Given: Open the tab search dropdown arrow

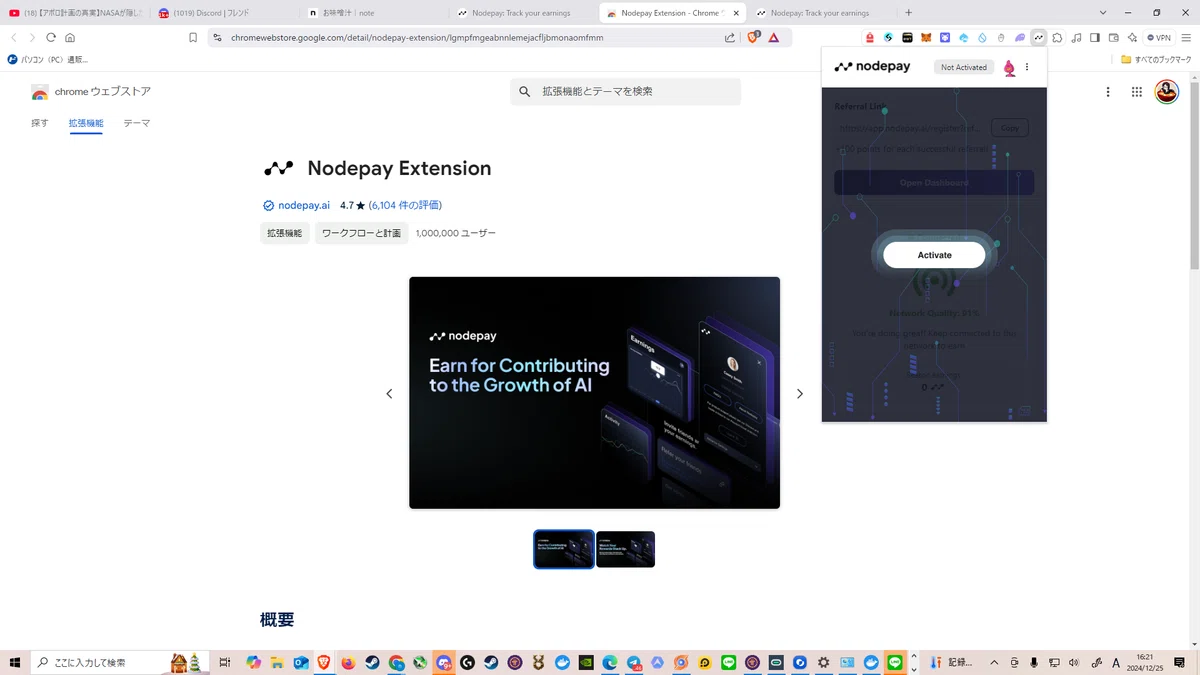Looking at the screenshot, I should (x=1103, y=13).
